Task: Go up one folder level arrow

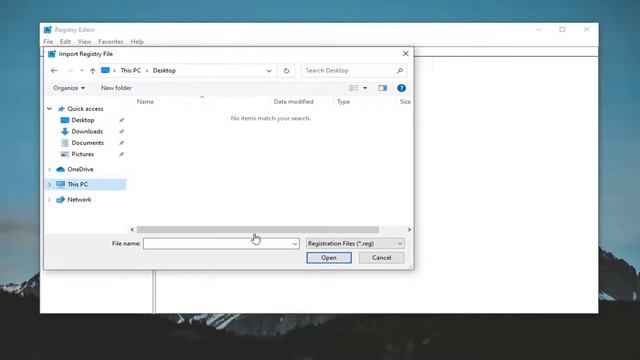Action: pyautogui.click(x=93, y=71)
